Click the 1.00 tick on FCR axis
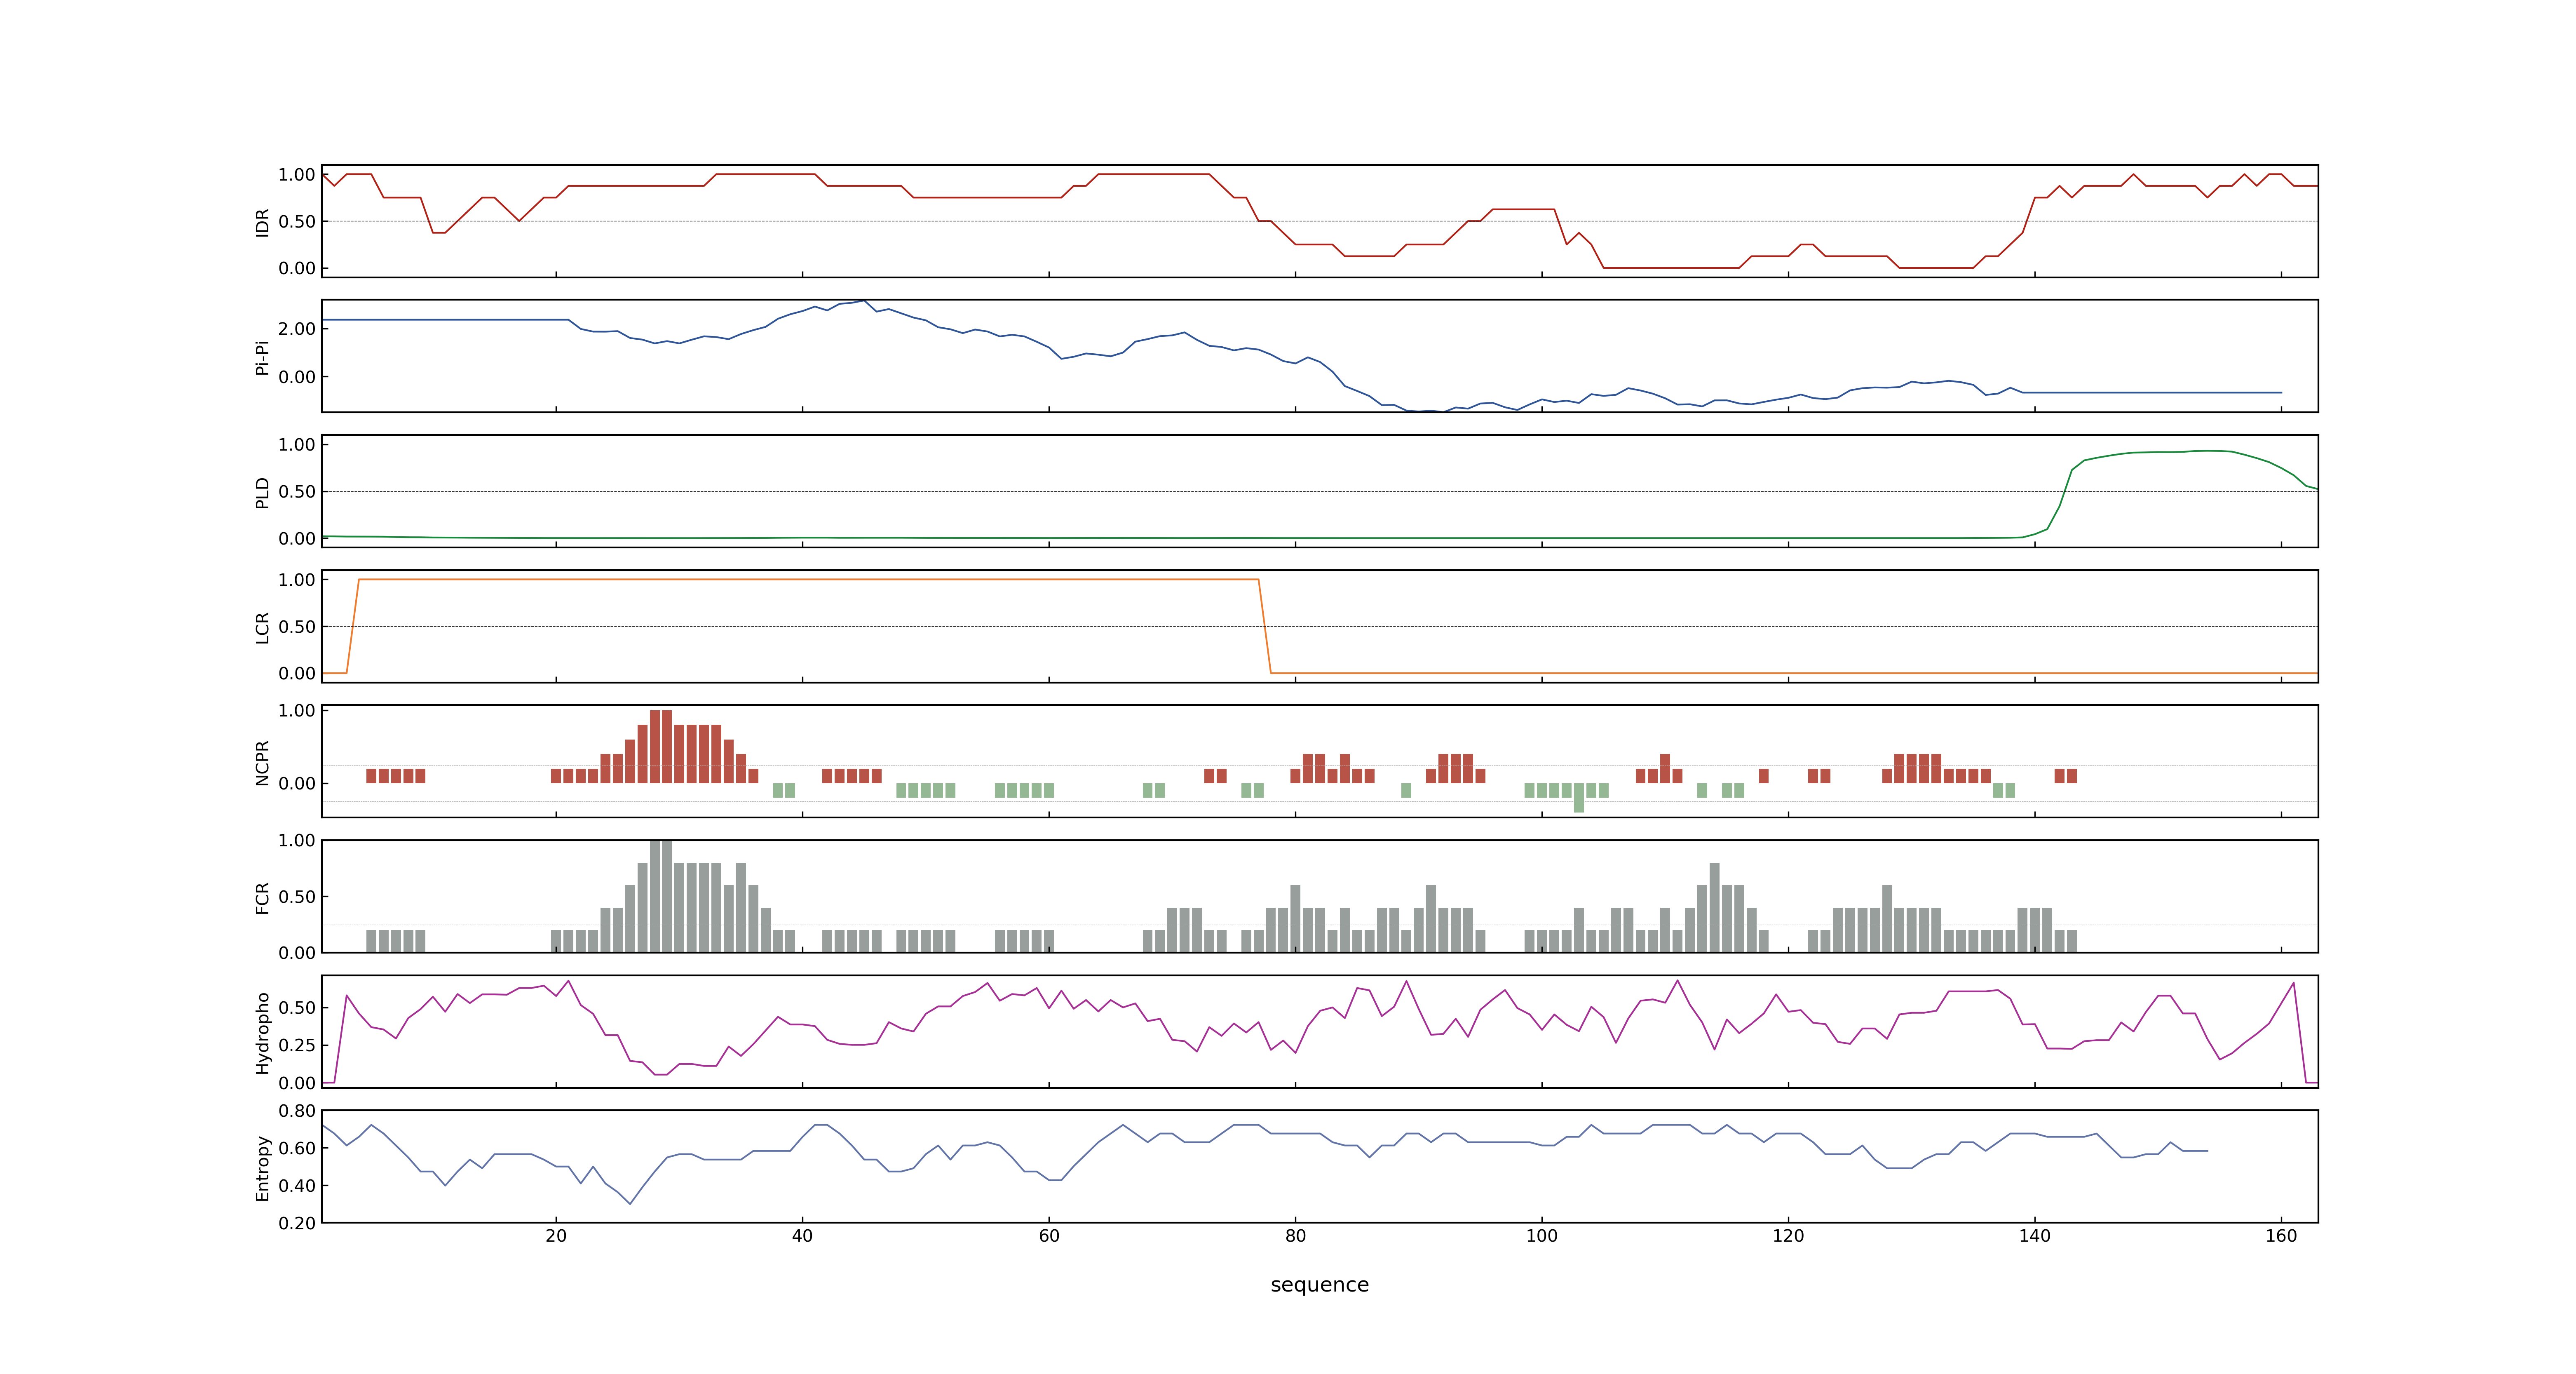This screenshot has width=2576, height=1374. (297, 840)
